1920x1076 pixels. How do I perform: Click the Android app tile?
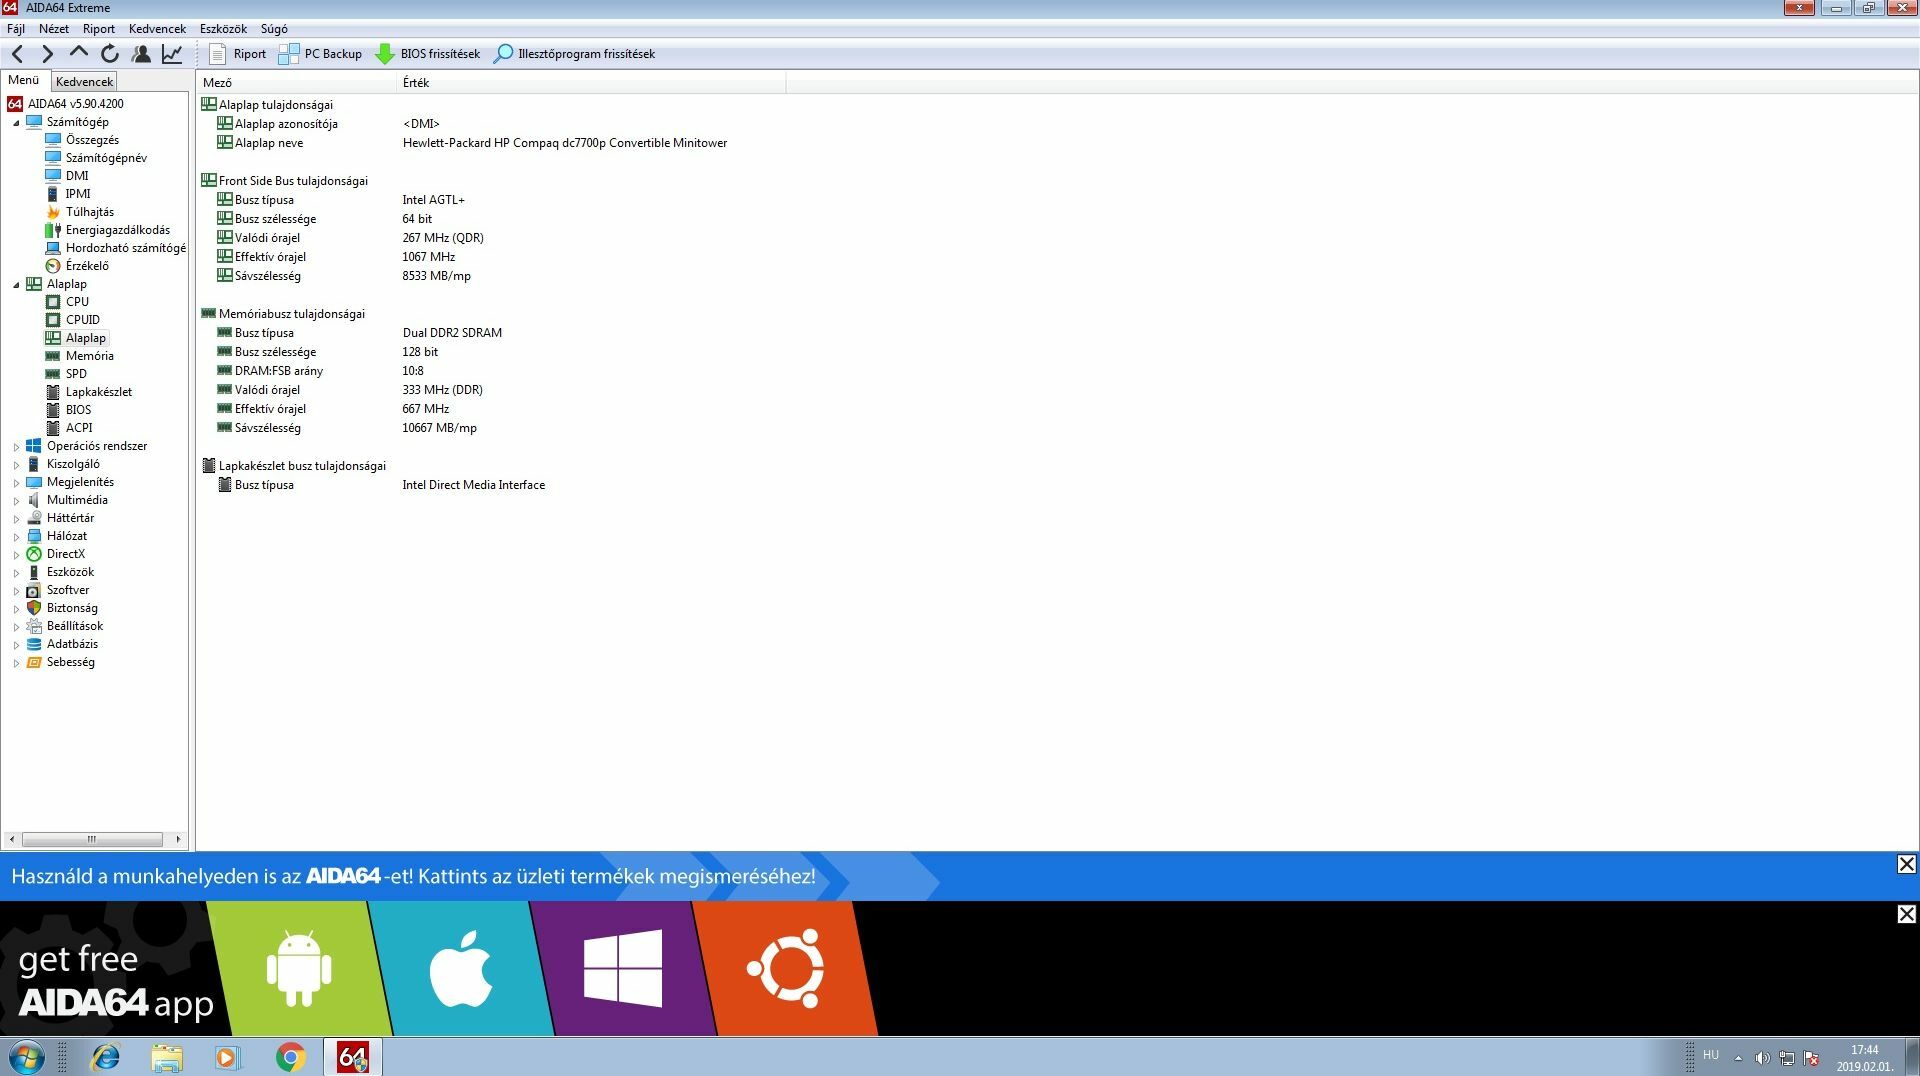point(299,968)
